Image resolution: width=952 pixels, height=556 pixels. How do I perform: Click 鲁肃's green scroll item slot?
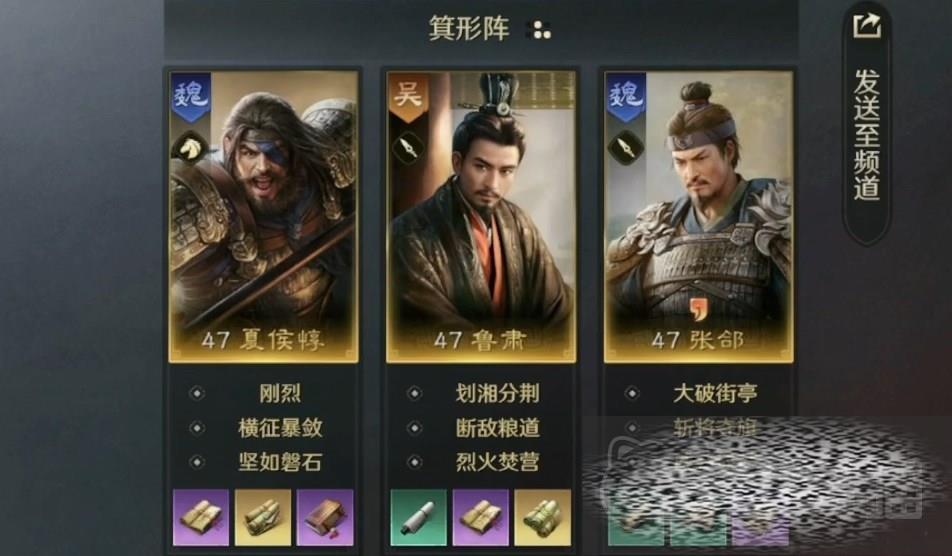(x=418, y=518)
